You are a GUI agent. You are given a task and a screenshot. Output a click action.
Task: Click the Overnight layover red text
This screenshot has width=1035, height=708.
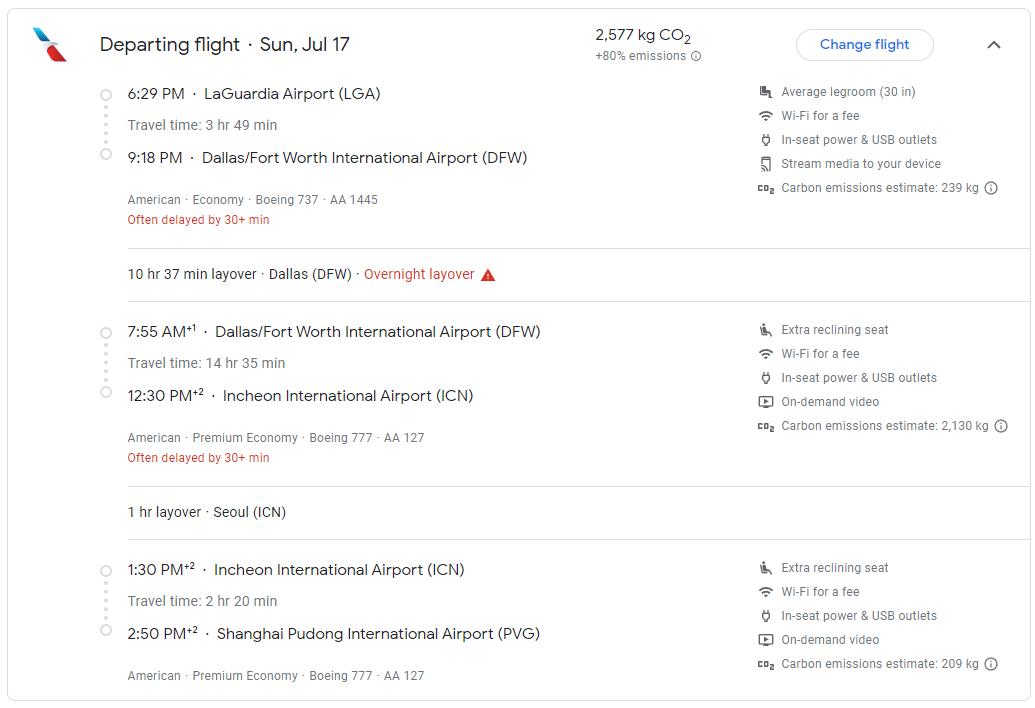point(419,275)
